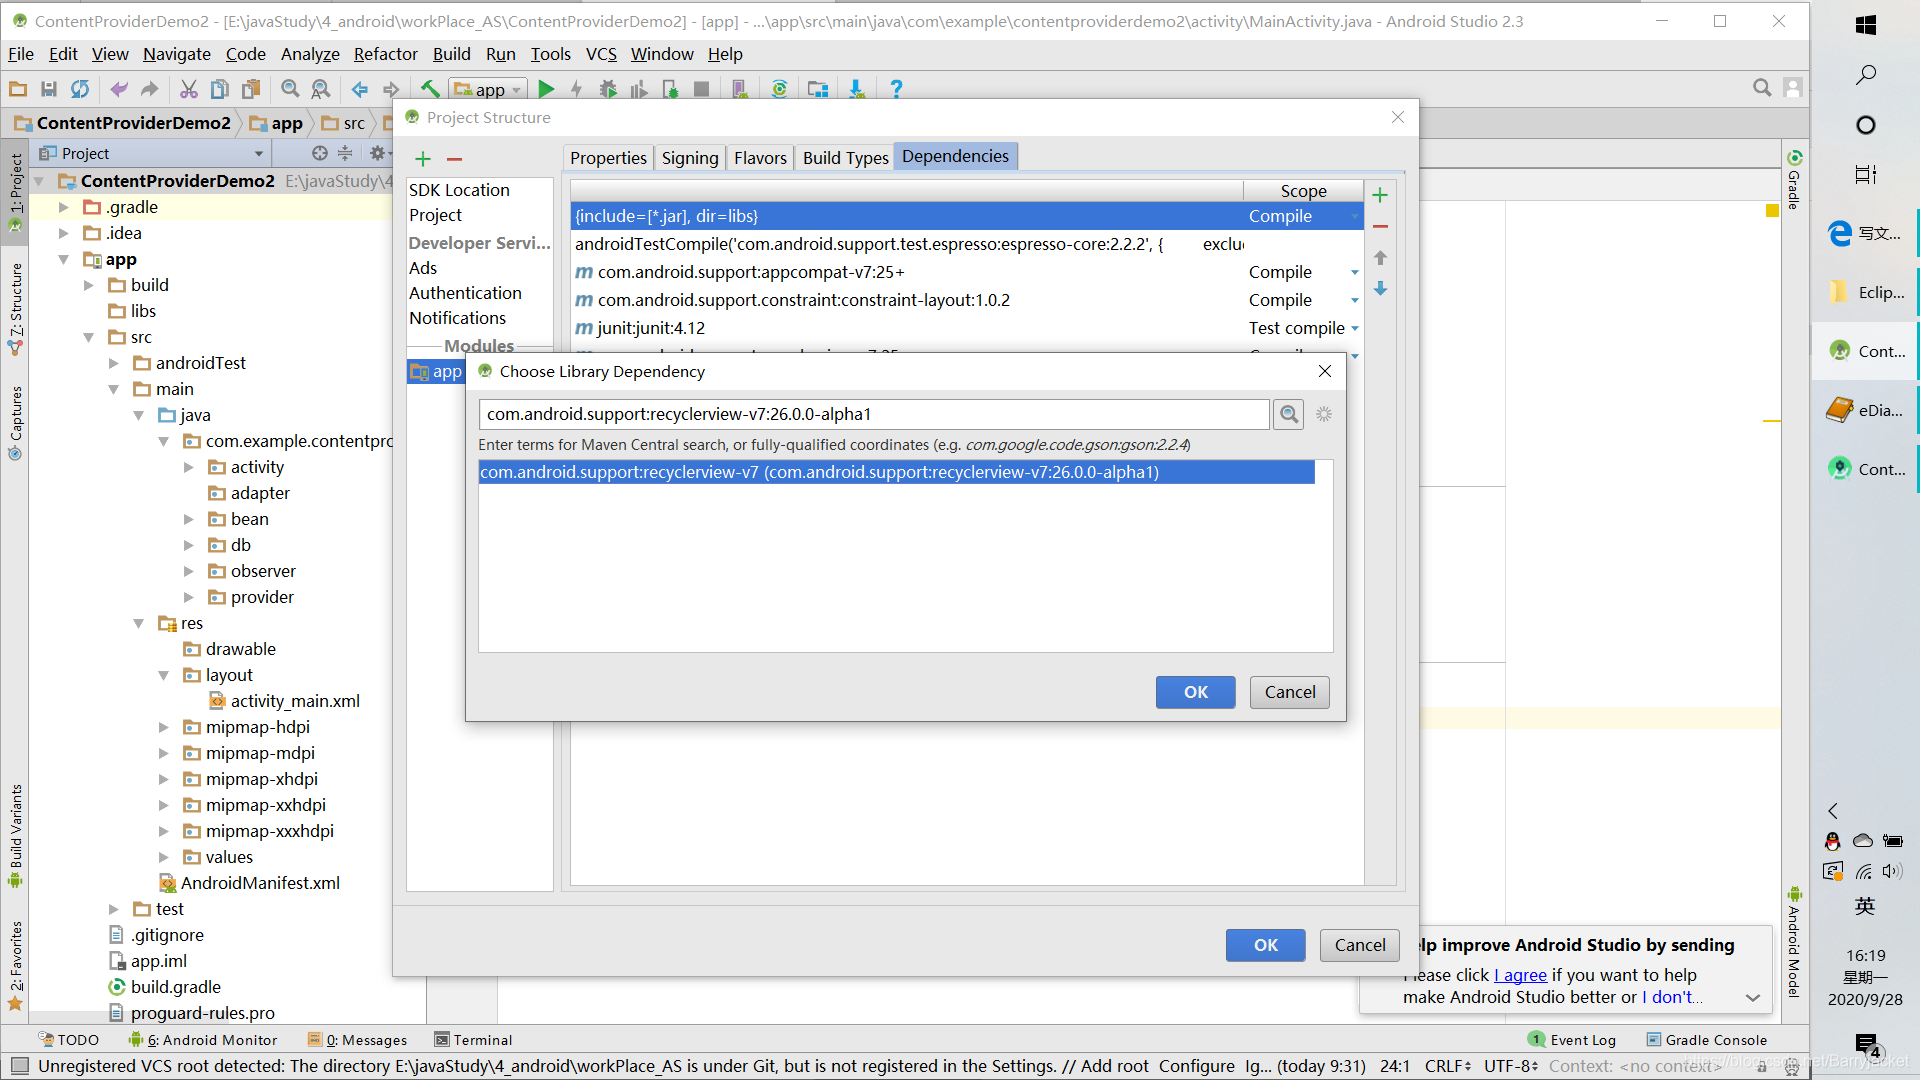Click Cancel in Project Structure dialog
Image resolution: width=1920 pixels, height=1080 pixels.
pyautogui.click(x=1360, y=945)
